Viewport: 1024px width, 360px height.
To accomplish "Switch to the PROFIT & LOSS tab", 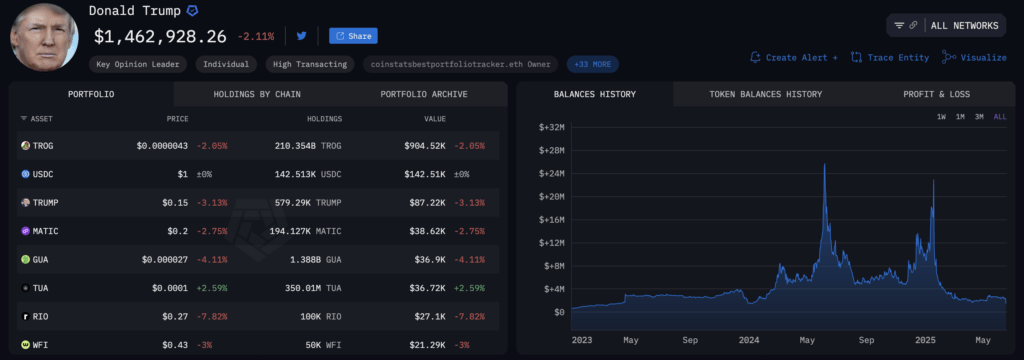I will coord(936,94).
